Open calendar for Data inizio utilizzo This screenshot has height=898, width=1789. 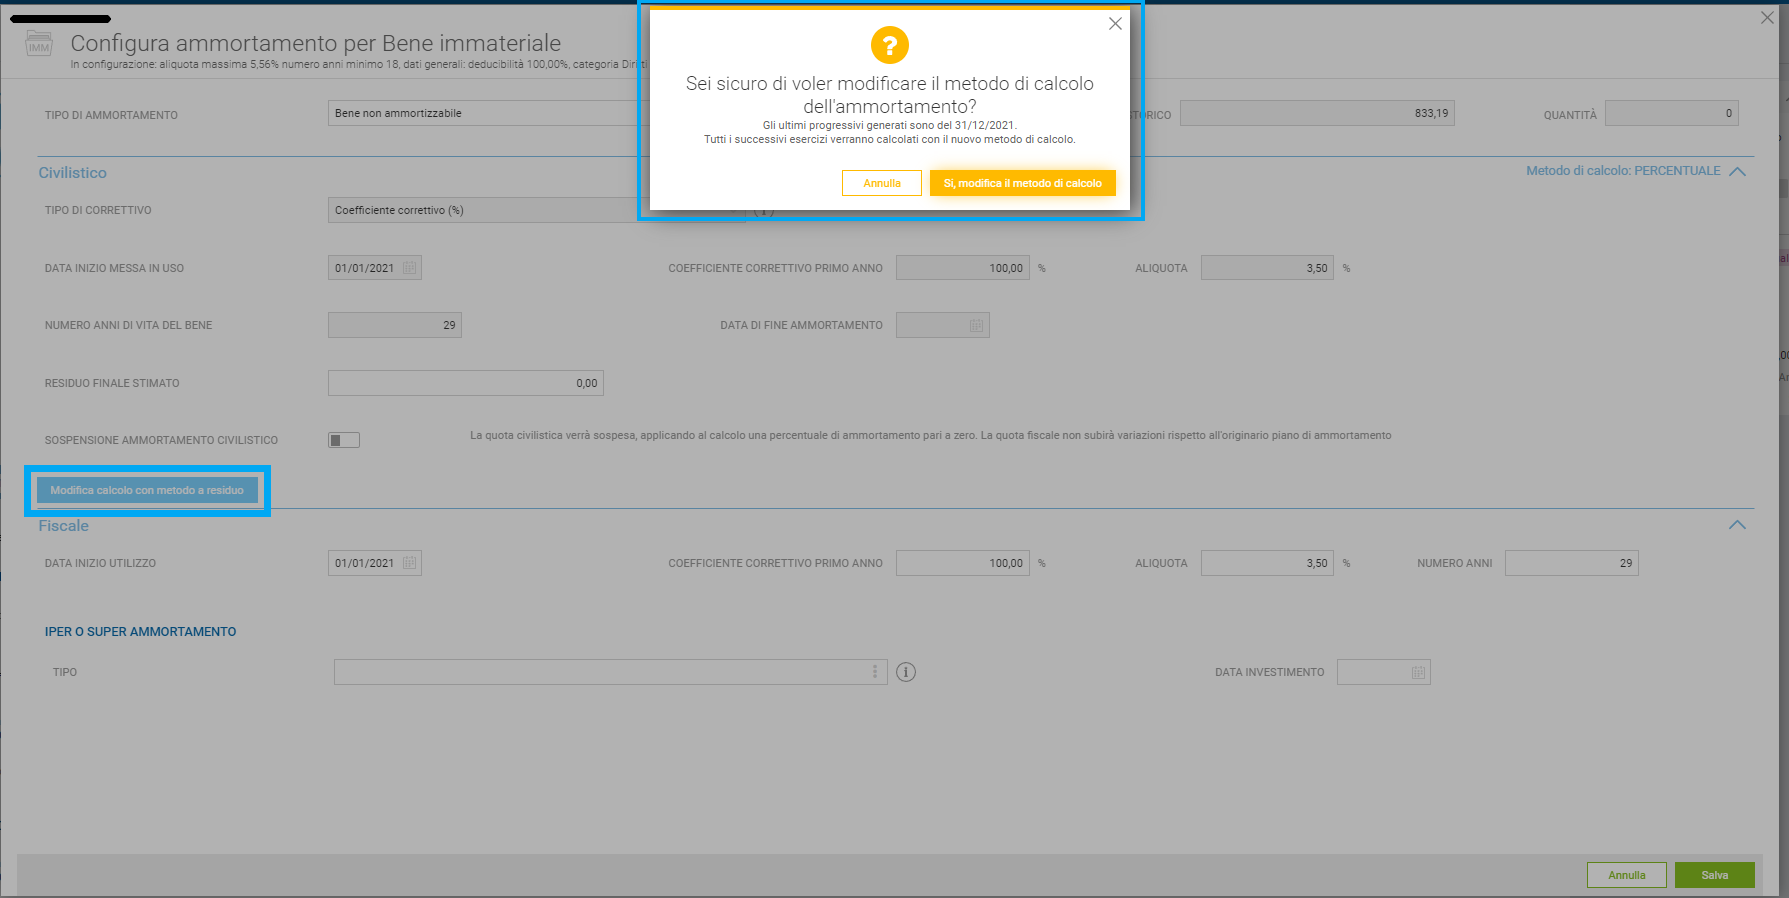409,563
